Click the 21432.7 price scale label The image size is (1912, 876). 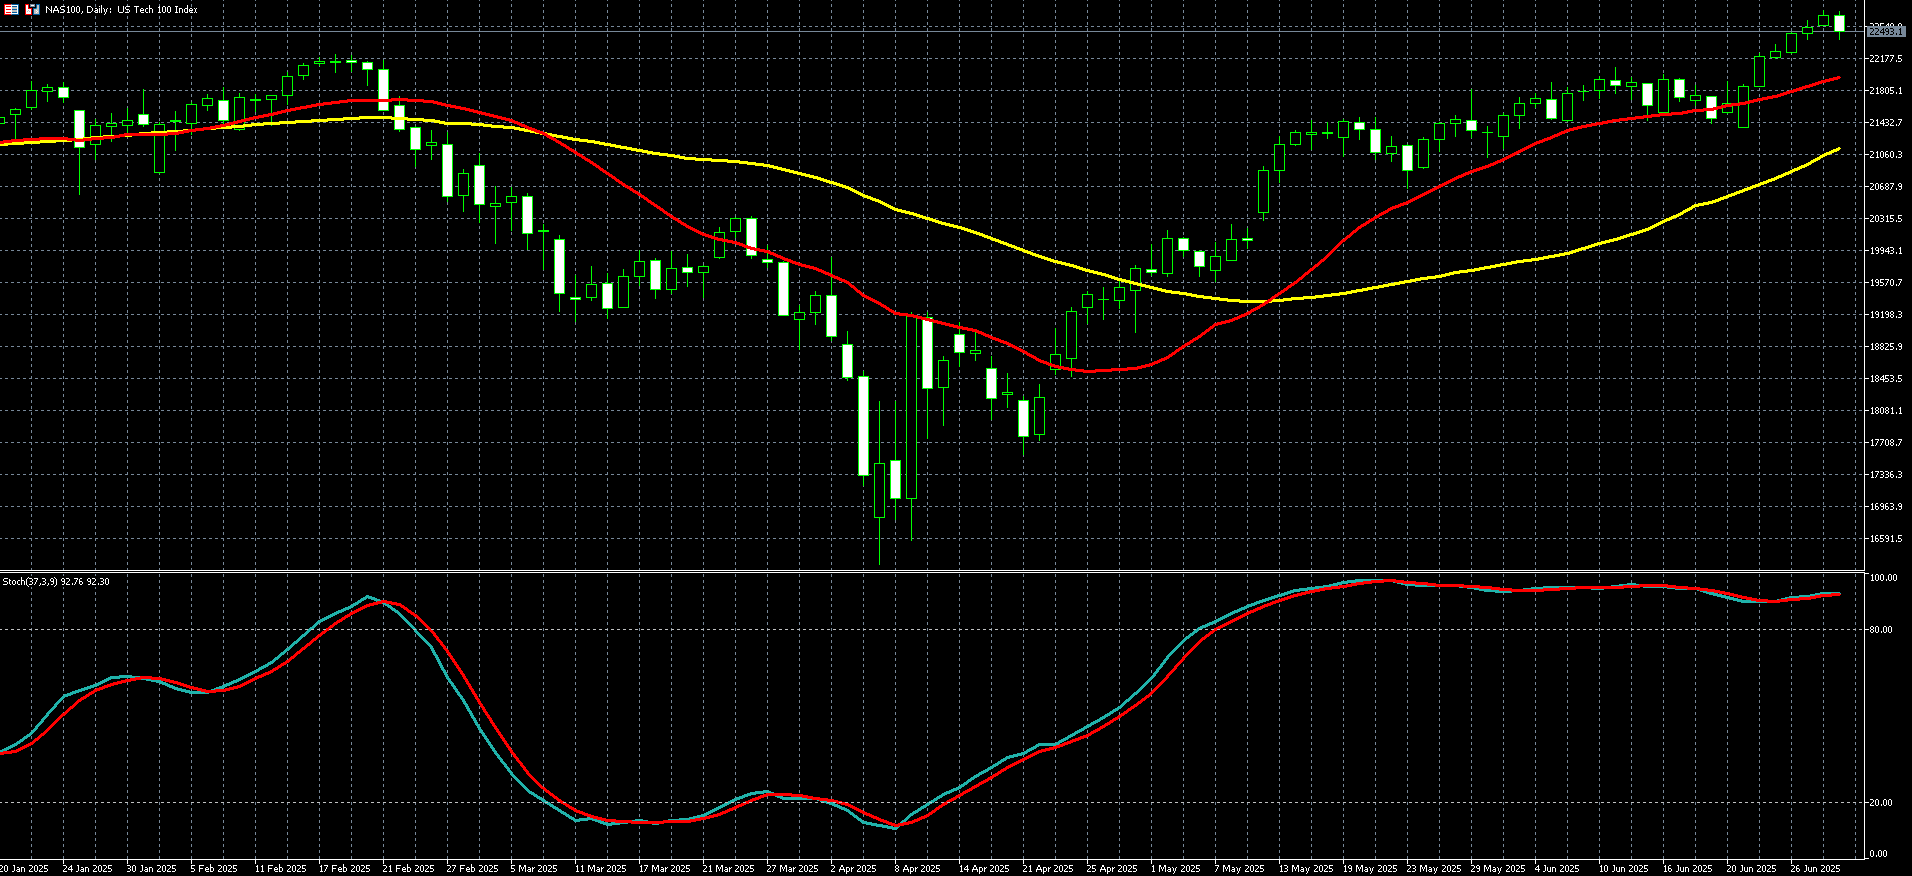(1885, 123)
